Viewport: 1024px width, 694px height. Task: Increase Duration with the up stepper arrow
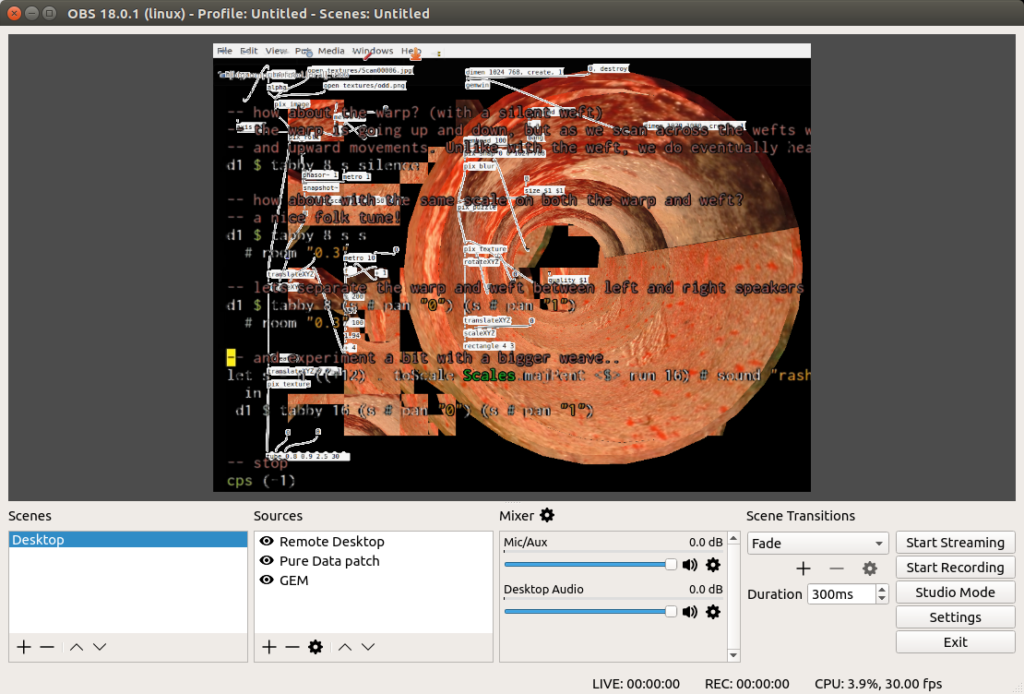[x=881, y=588]
